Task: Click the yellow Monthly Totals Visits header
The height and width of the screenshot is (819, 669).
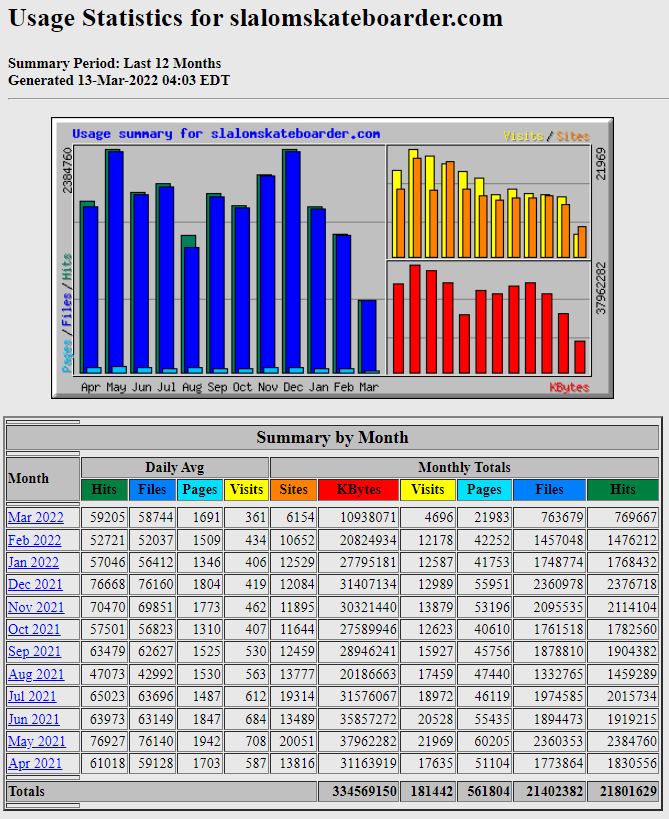Action: pyautogui.click(x=427, y=489)
